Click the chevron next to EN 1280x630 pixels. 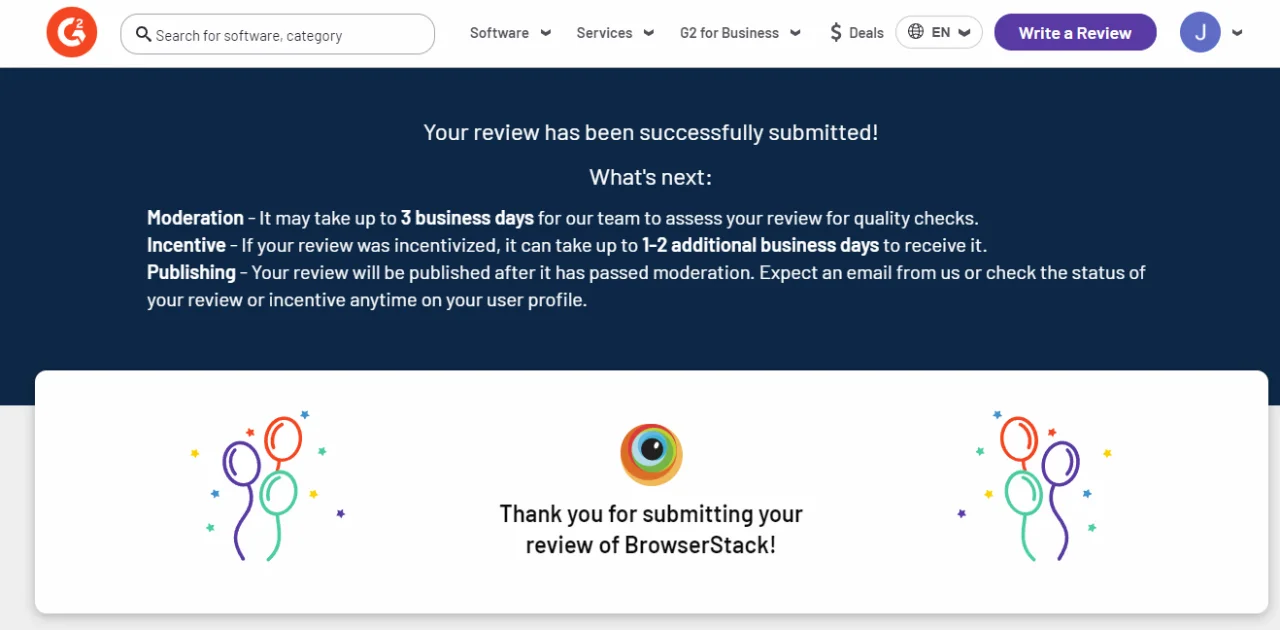pyautogui.click(x=964, y=33)
